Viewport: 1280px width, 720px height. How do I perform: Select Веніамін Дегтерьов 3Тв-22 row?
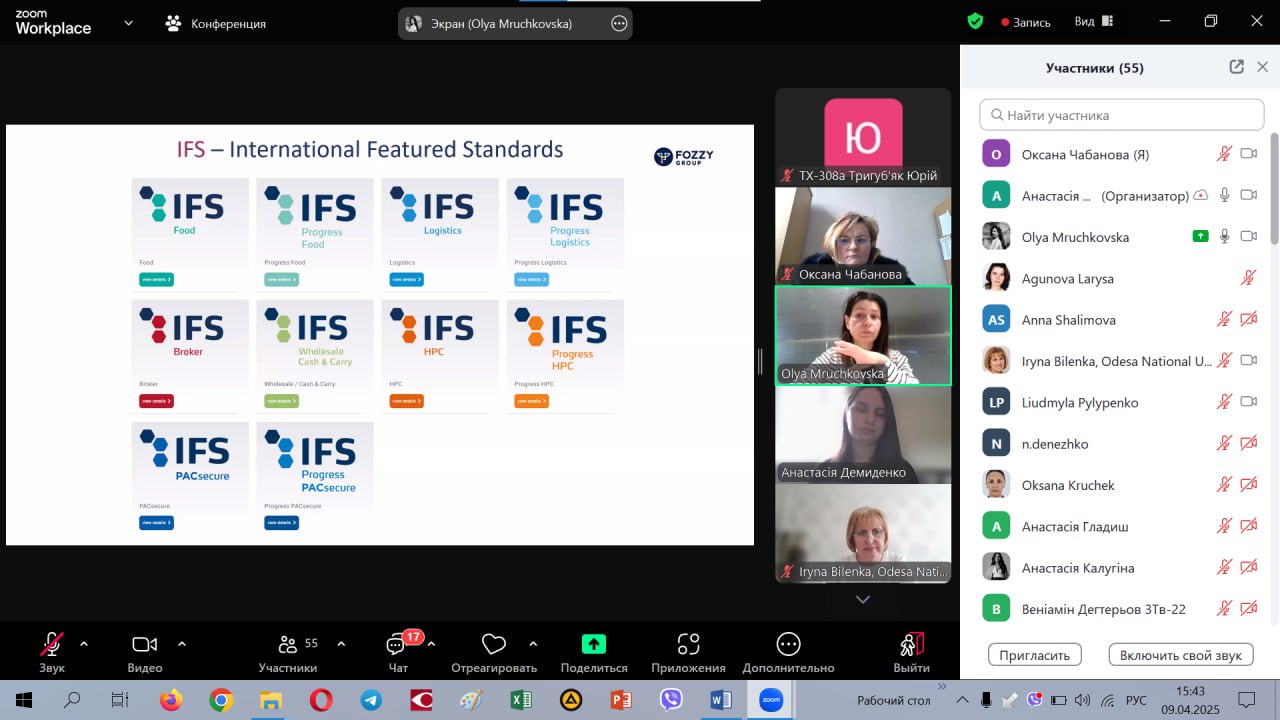tap(1120, 608)
